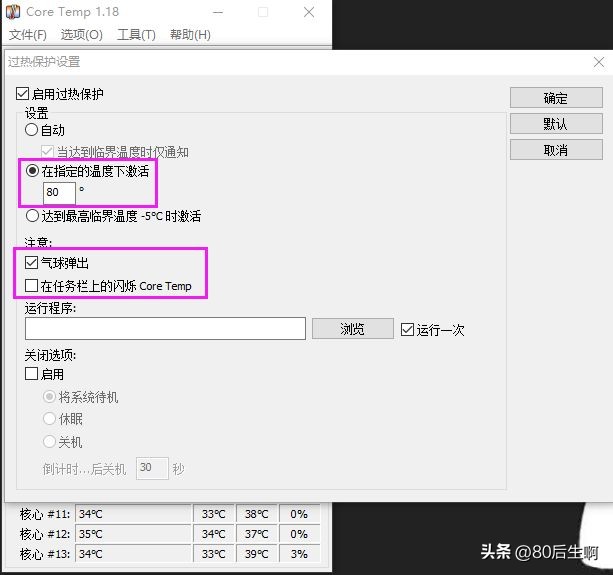Click the 核心 #11 temperature value 34°C
613x575 pixels.
coord(133,514)
